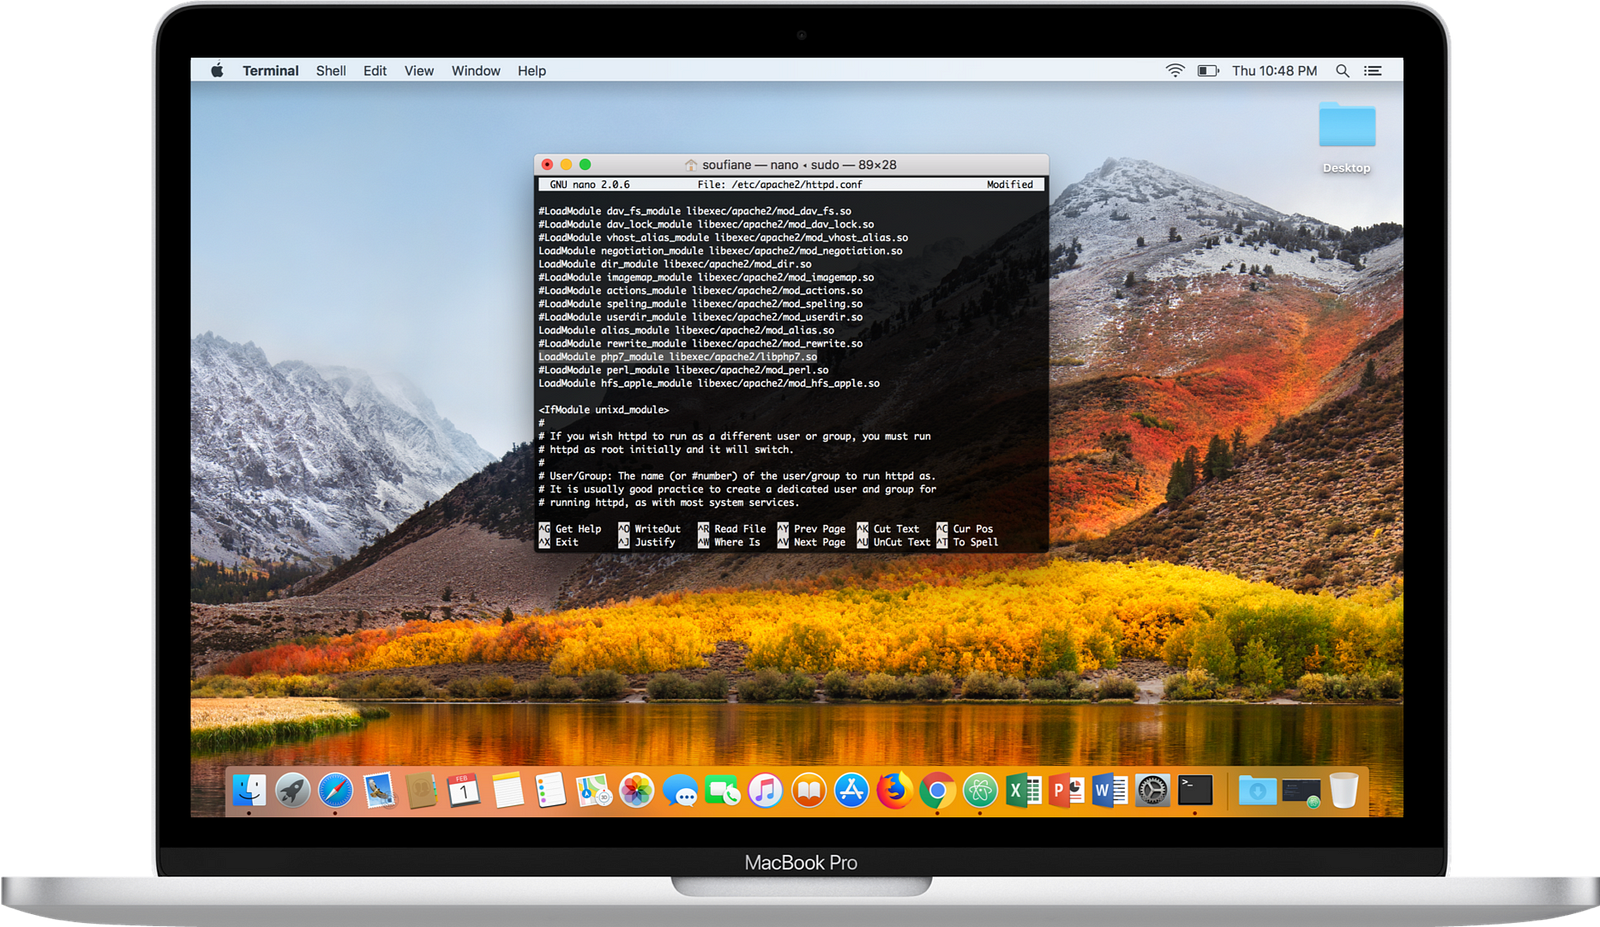Image resolution: width=1600 pixels, height=927 pixels.
Task: Click the battery status icon
Action: click(x=1208, y=70)
